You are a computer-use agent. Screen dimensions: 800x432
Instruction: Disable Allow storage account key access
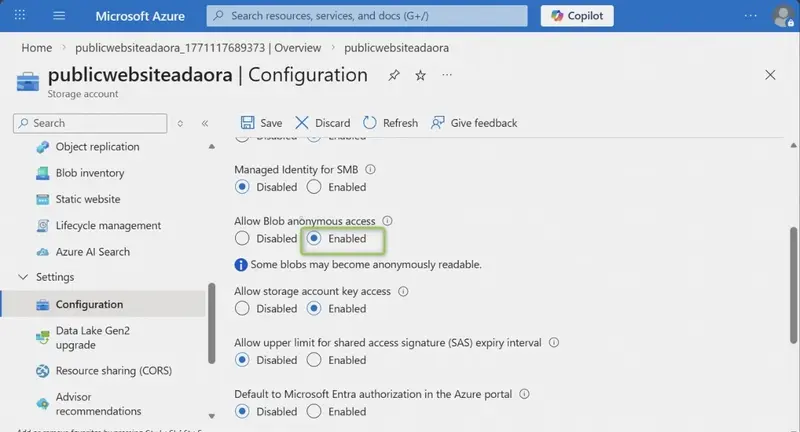(x=242, y=309)
